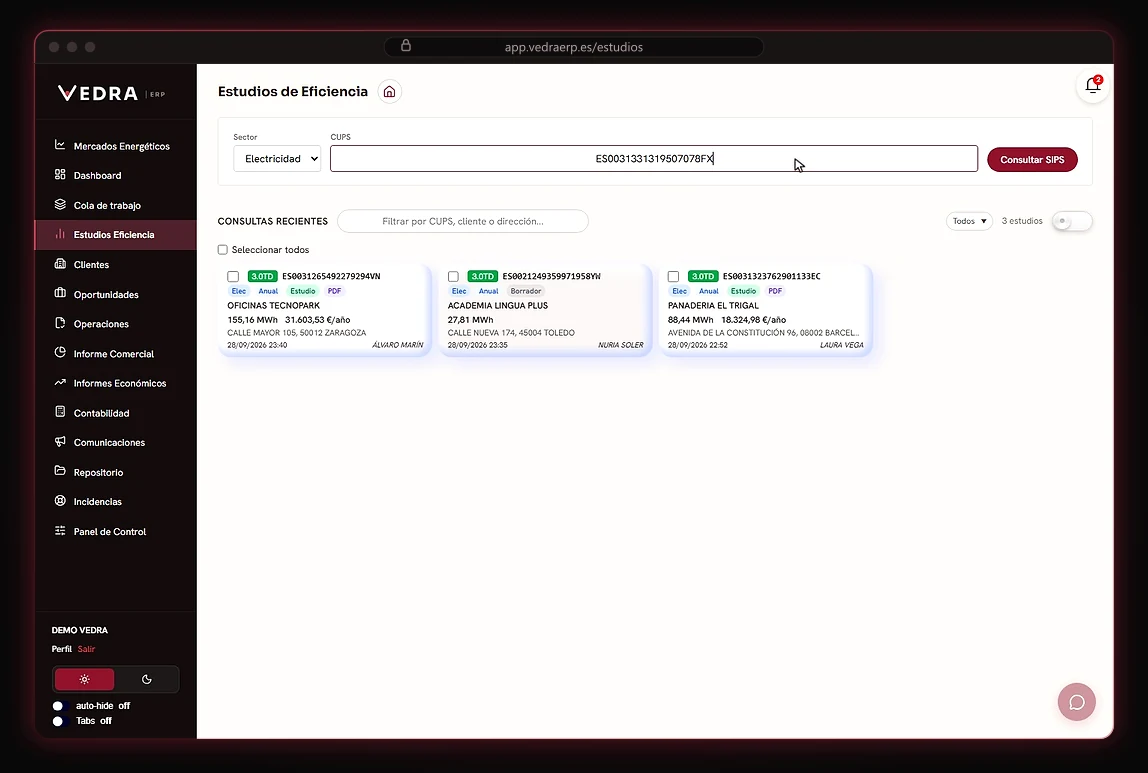Click CUPS code ES0031265492279294VN
Viewport: 1148px width, 773px height.
[331, 276]
